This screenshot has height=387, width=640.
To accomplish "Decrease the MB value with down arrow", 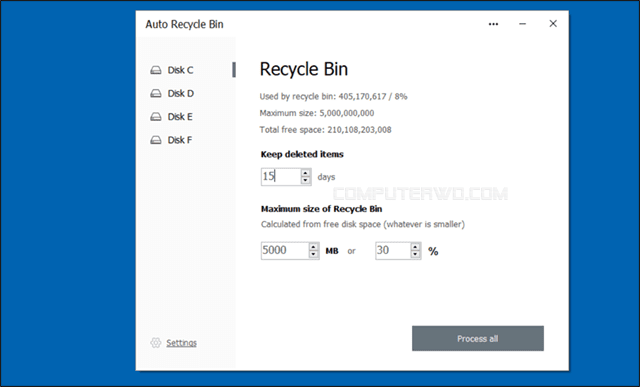I will 313,254.
